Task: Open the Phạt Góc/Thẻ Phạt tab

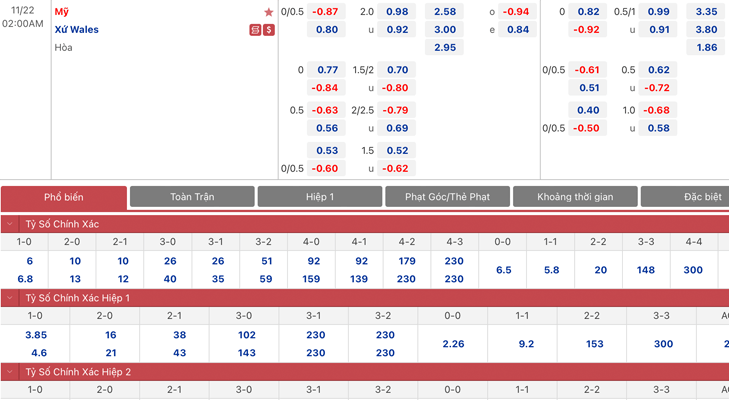Action: tap(447, 197)
